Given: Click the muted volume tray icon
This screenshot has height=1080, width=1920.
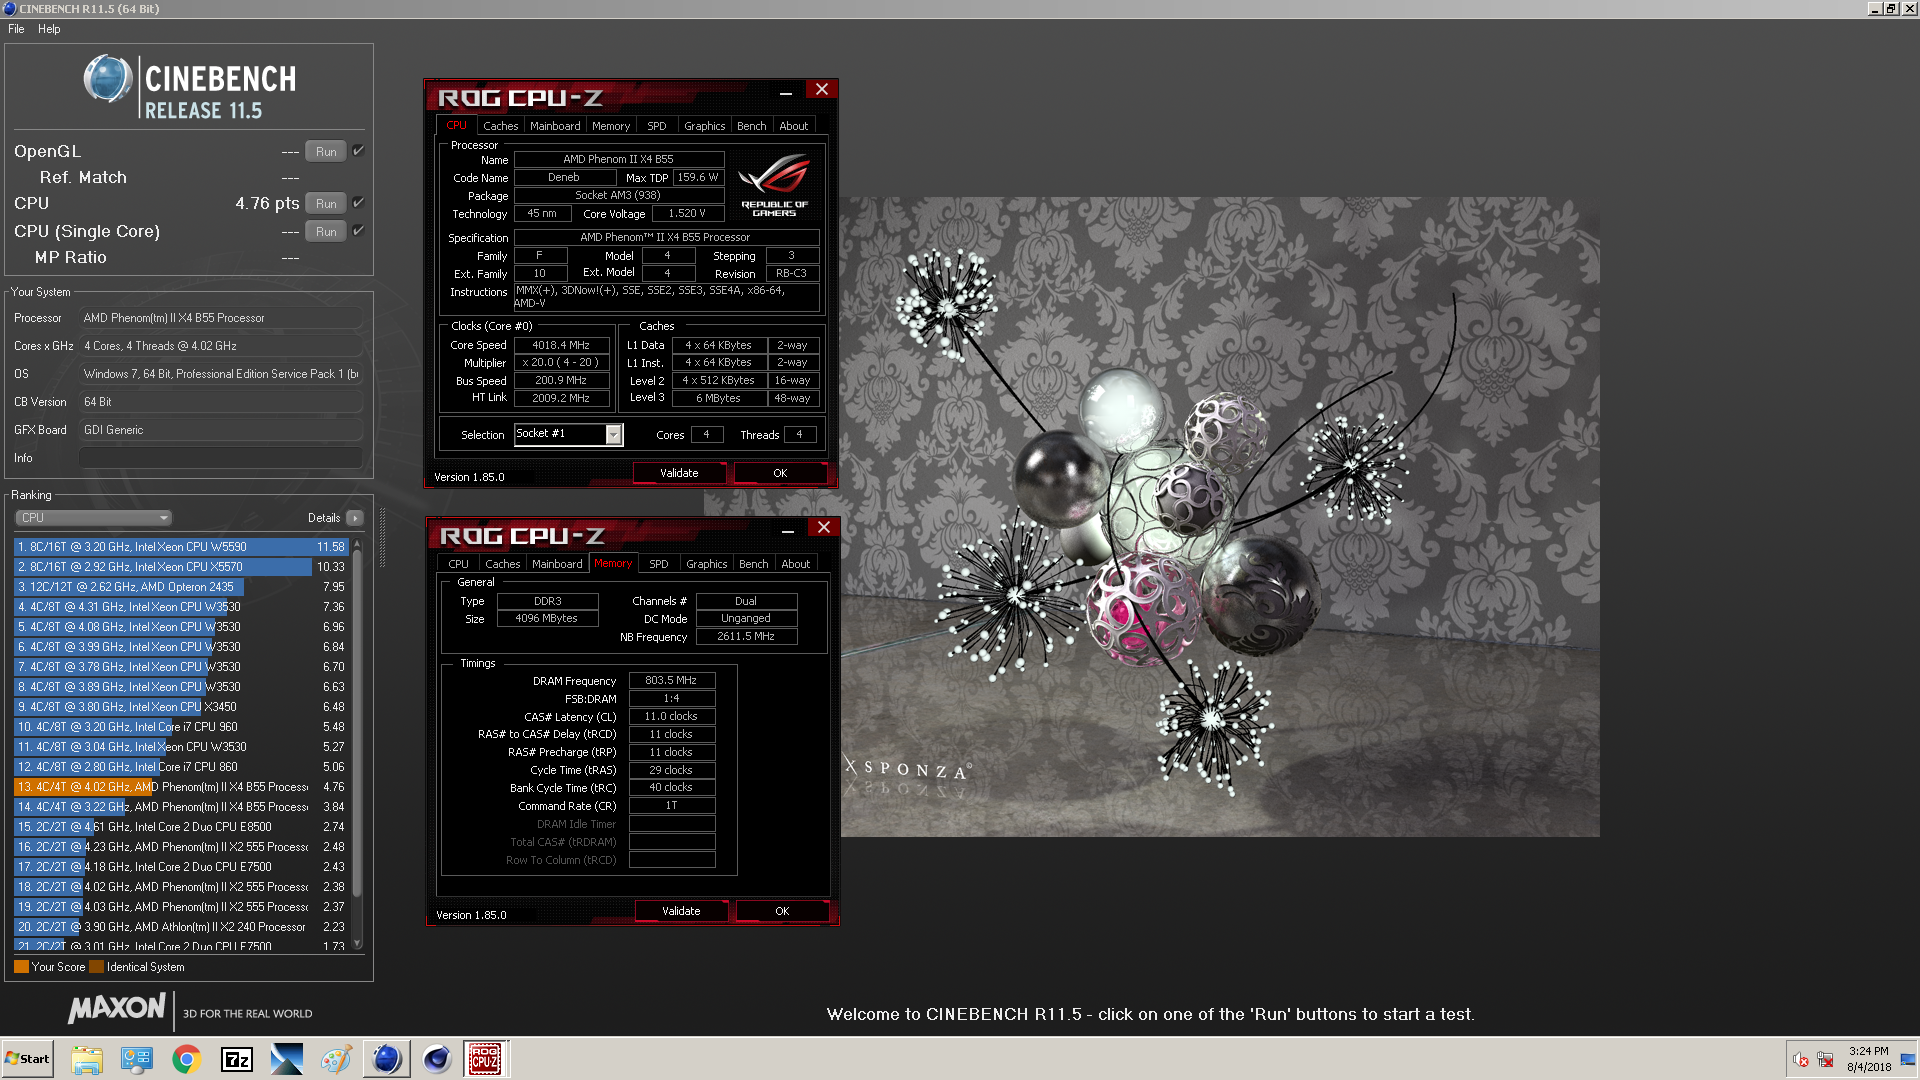Looking at the screenshot, I should coord(1801,1060).
